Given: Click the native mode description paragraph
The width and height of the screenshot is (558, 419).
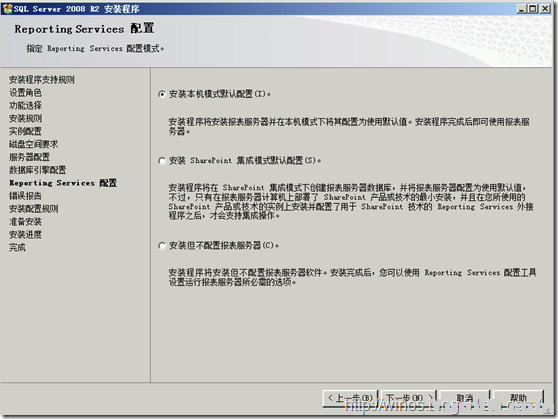Looking at the screenshot, I should click(x=349, y=126).
